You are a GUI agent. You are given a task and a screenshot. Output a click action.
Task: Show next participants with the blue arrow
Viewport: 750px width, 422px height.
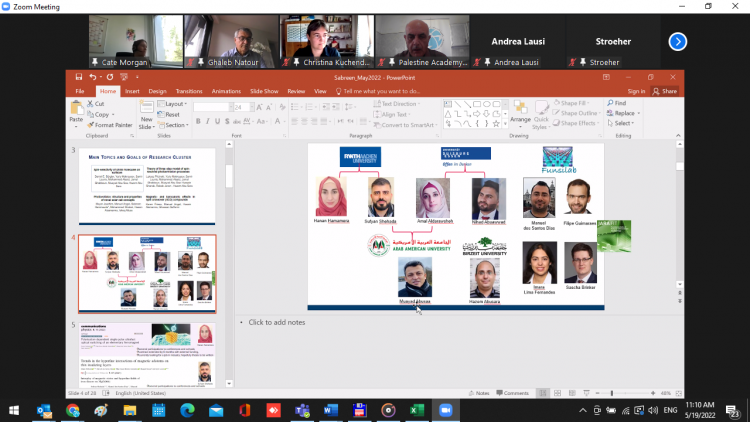click(x=677, y=42)
